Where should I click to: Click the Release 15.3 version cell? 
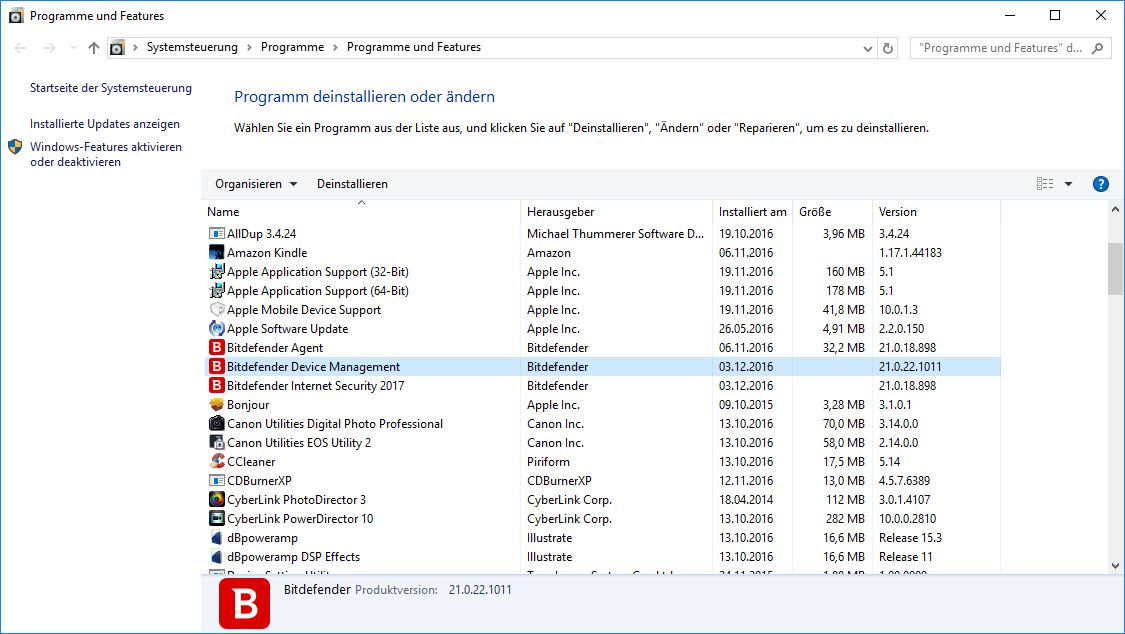click(x=910, y=538)
